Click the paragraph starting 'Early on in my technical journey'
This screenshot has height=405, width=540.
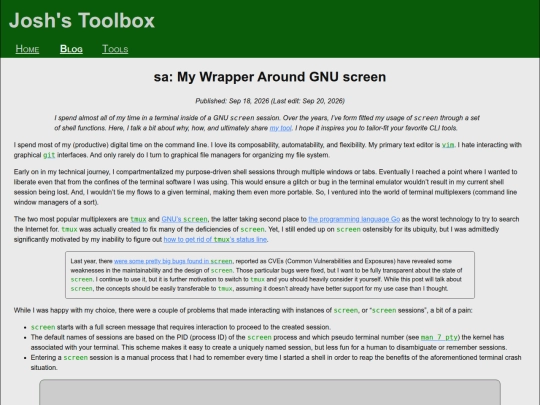pyautogui.click(x=266, y=187)
